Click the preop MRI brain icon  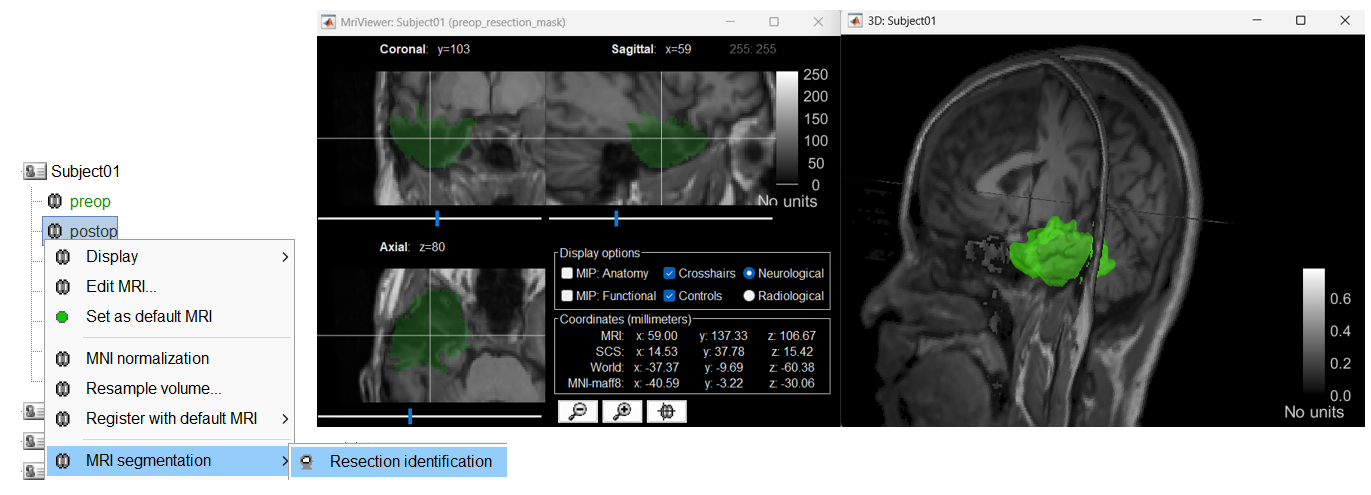point(55,202)
